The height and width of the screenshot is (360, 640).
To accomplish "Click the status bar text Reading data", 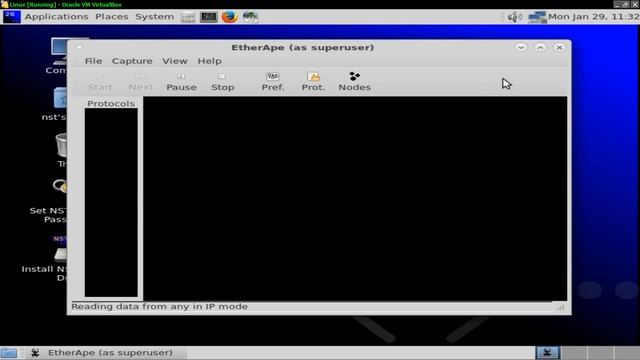I will click(159, 307).
